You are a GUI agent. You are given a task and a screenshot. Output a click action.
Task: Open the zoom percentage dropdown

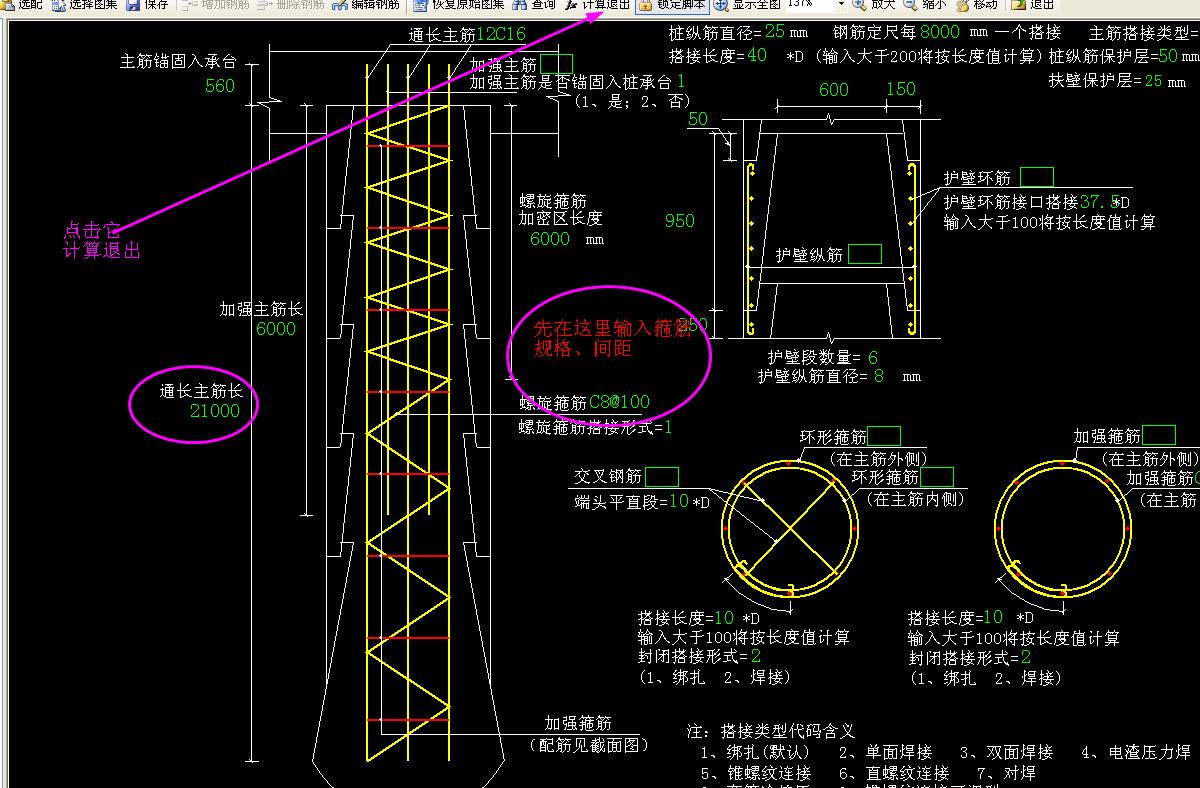pos(841,4)
